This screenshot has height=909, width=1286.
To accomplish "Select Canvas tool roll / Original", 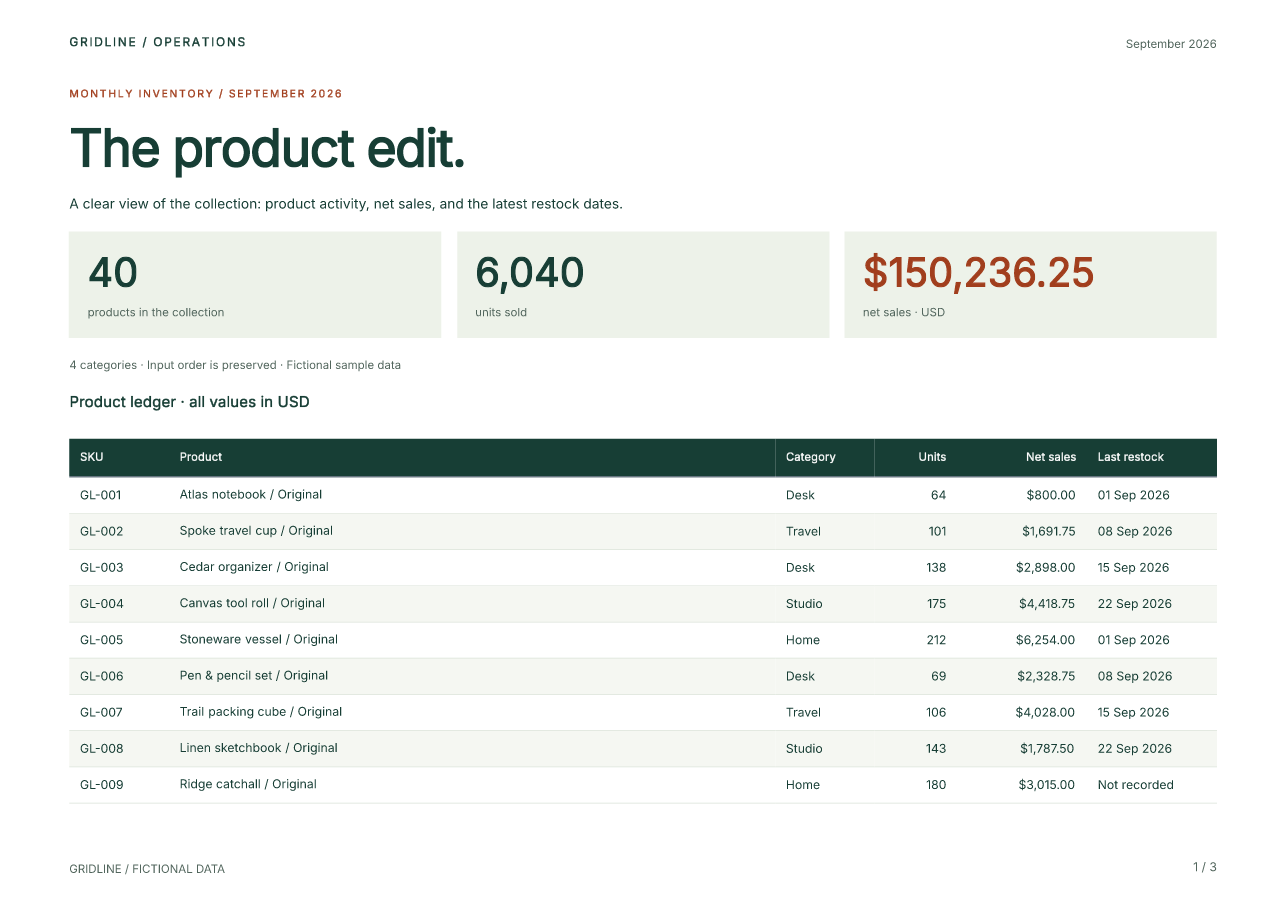I will pos(252,603).
